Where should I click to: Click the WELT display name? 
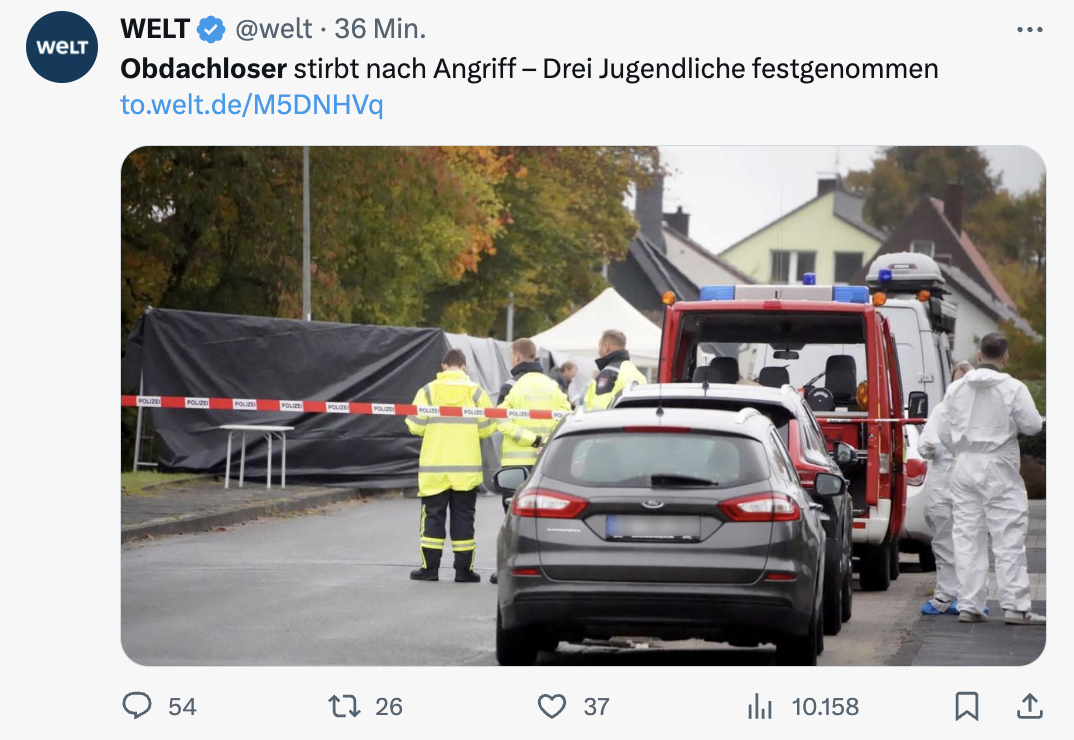pos(155,29)
